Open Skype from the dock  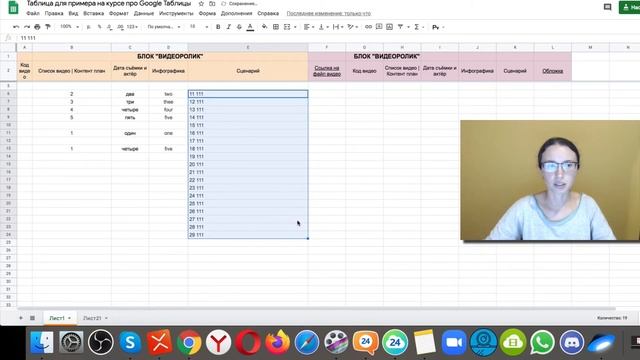pyautogui.click(x=130, y=342)
